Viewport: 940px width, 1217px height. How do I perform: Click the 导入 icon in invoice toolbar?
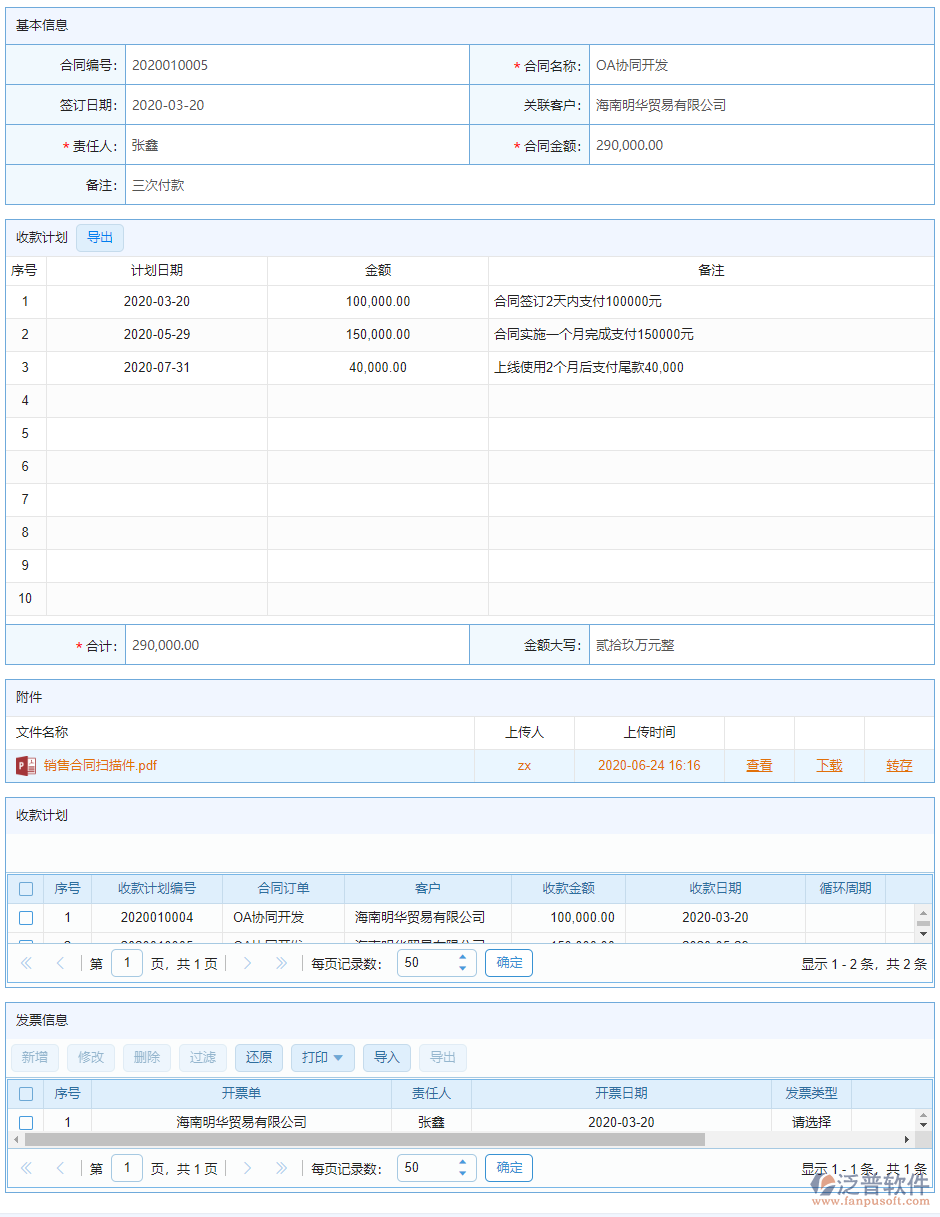tap(387, 1057)
